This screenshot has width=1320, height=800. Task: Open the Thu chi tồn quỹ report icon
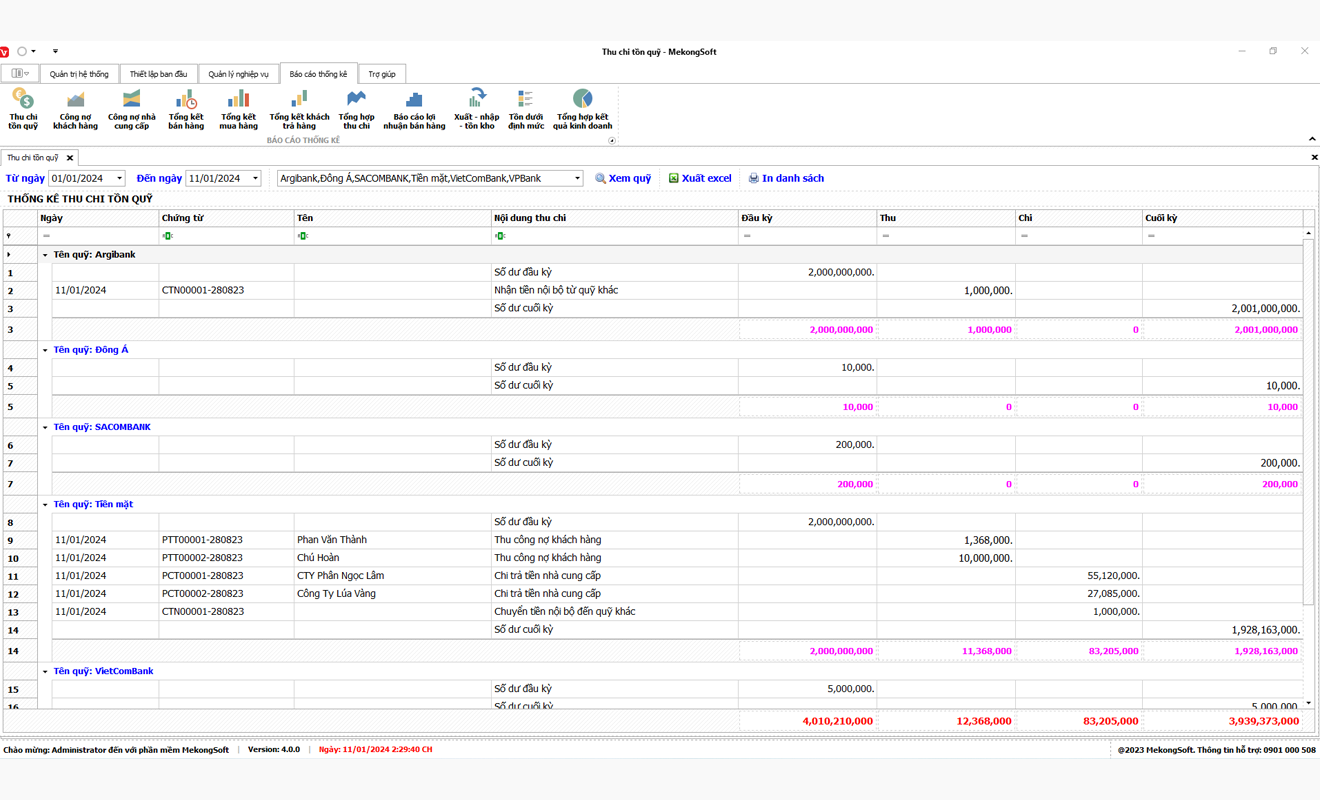(23, 108)
